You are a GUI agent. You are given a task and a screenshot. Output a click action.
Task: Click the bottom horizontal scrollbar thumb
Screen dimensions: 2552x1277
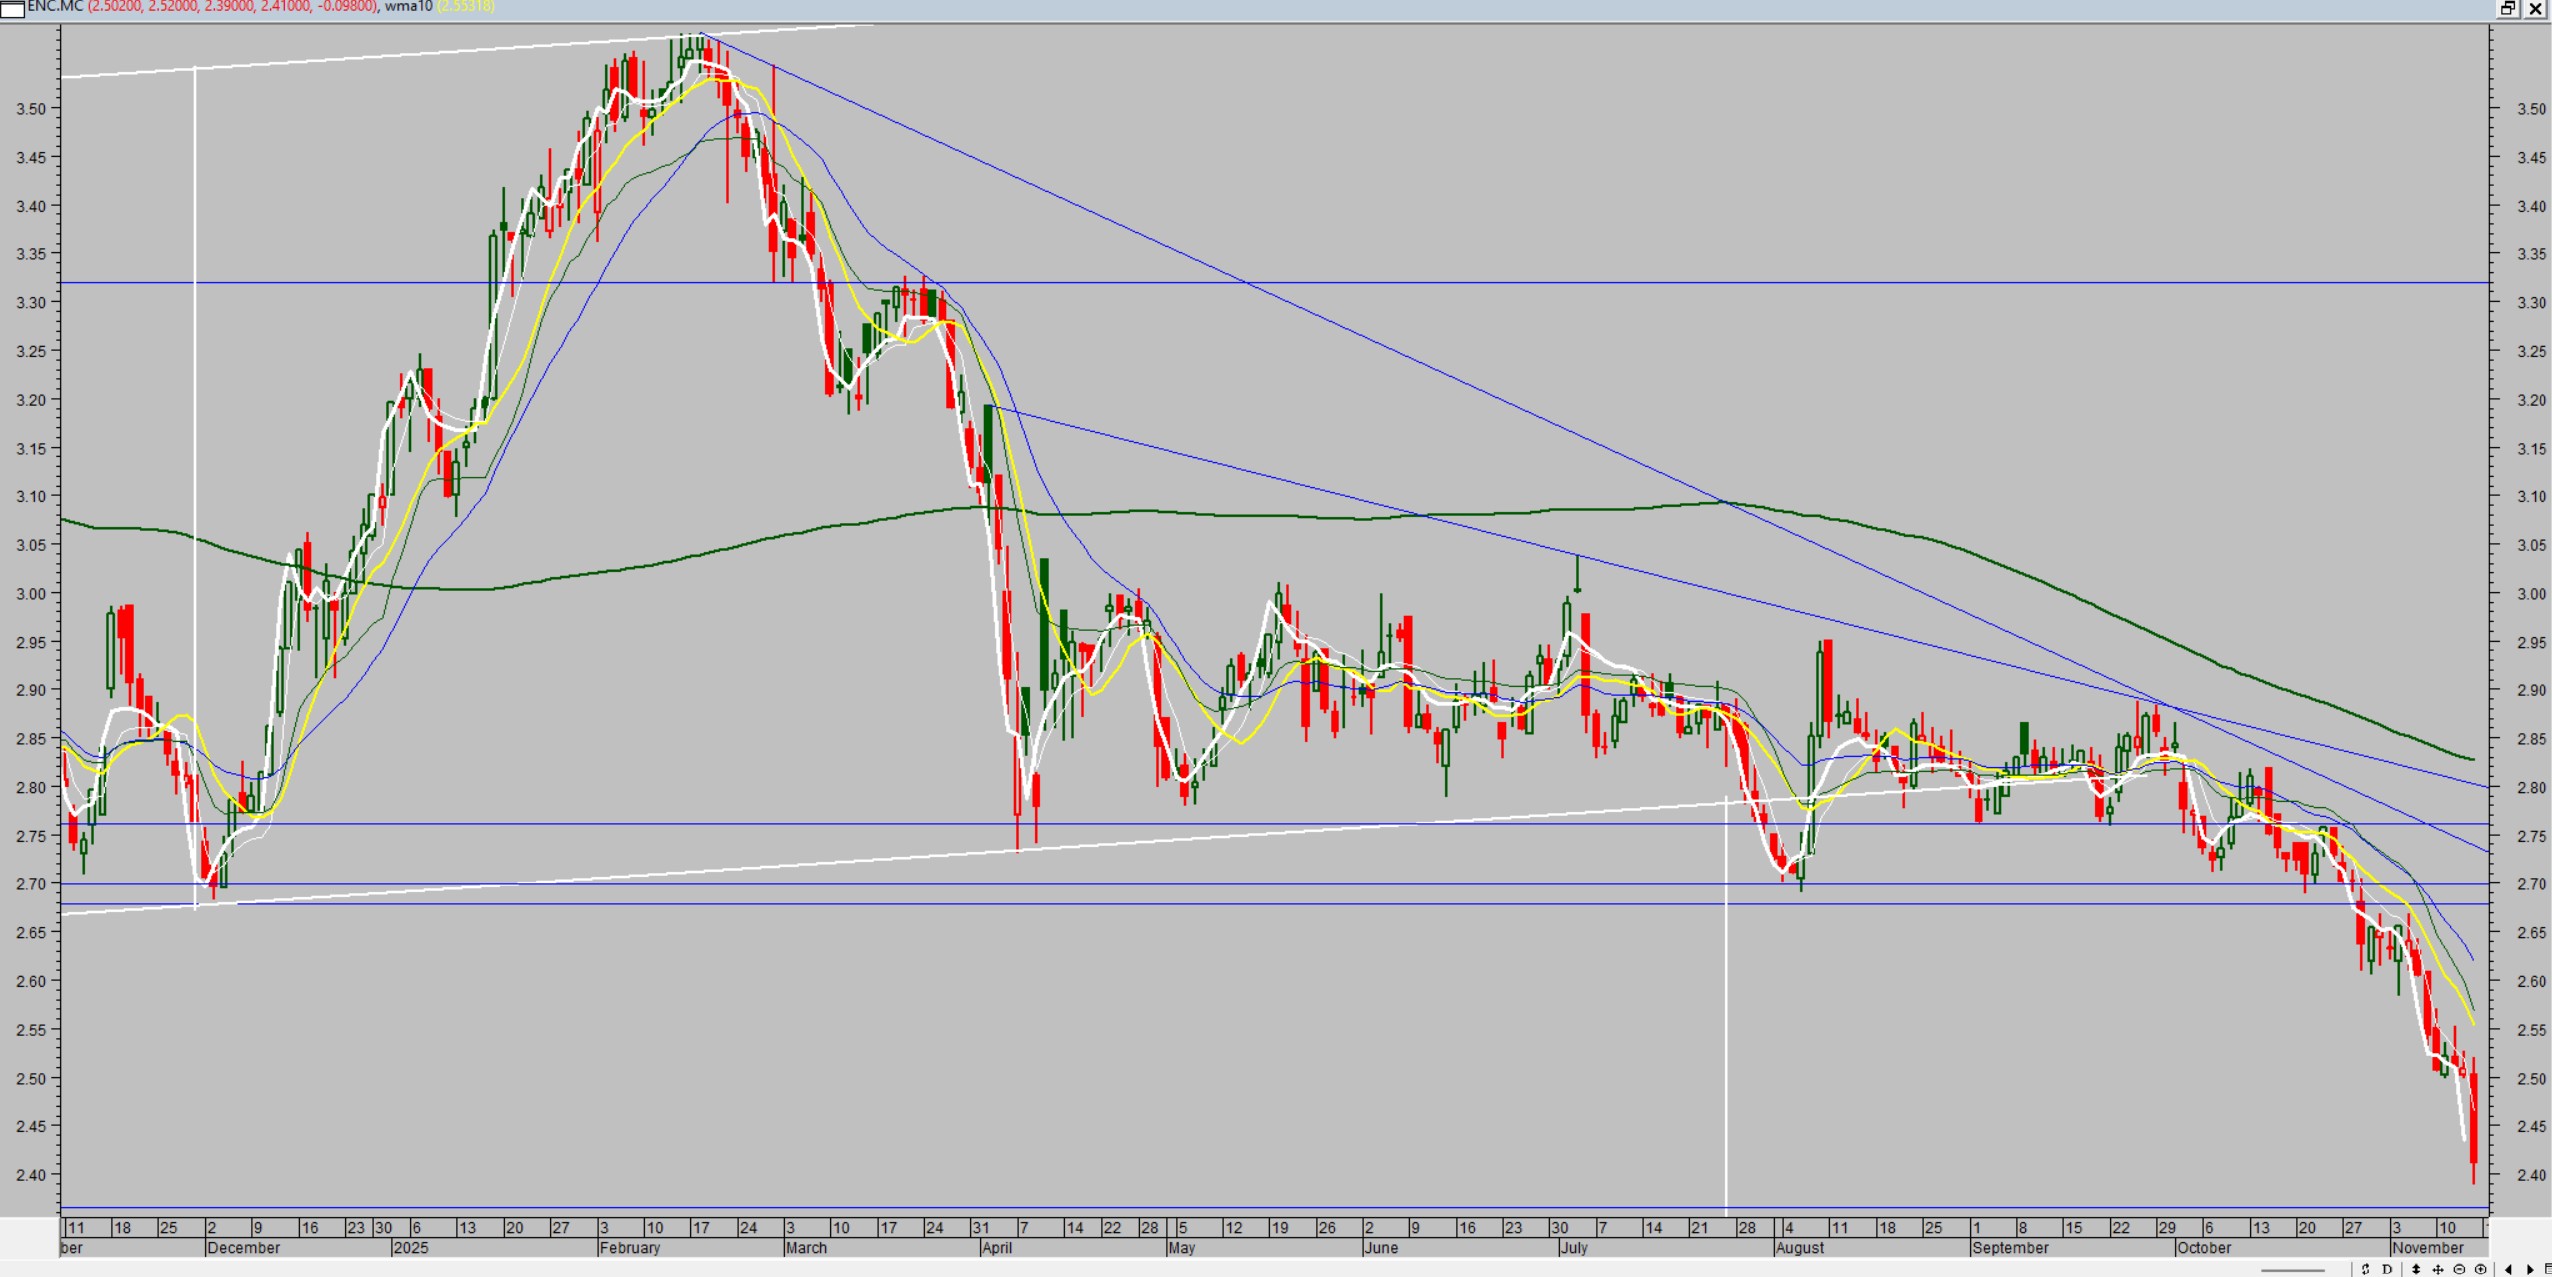click(x=2292, y=1270)
